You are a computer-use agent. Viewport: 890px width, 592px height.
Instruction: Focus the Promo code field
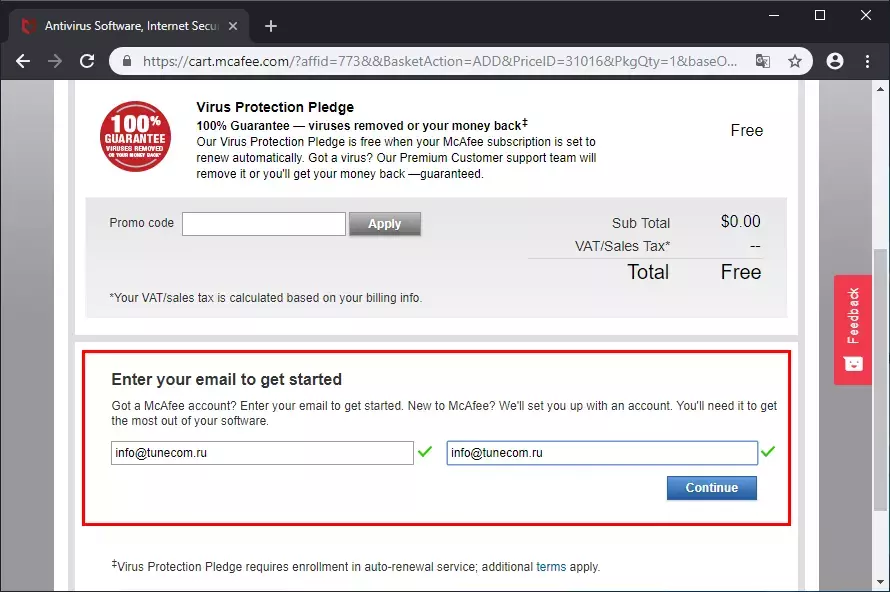coord(264,224)
